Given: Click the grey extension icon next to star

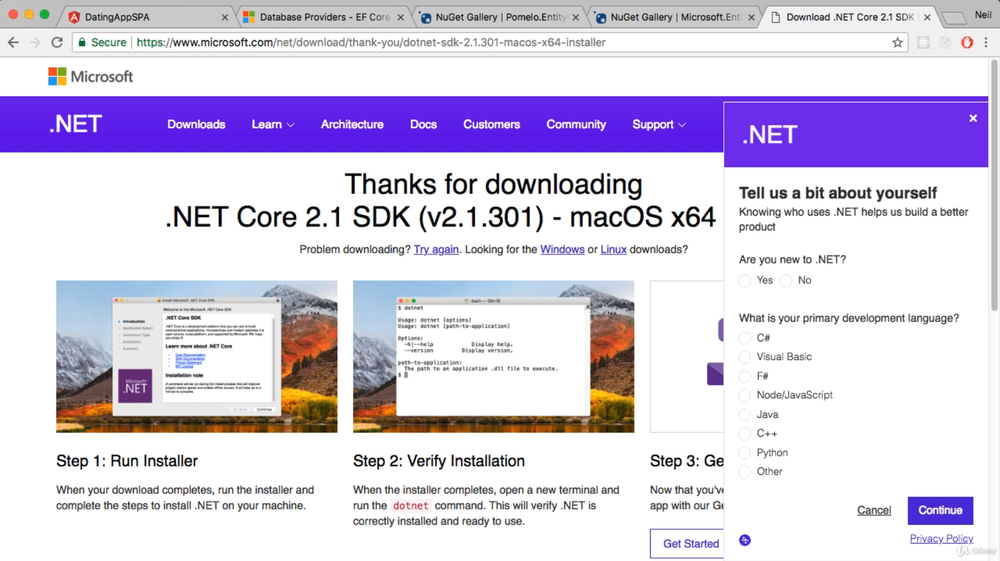Looking at the screenshot, I should 923,43.
